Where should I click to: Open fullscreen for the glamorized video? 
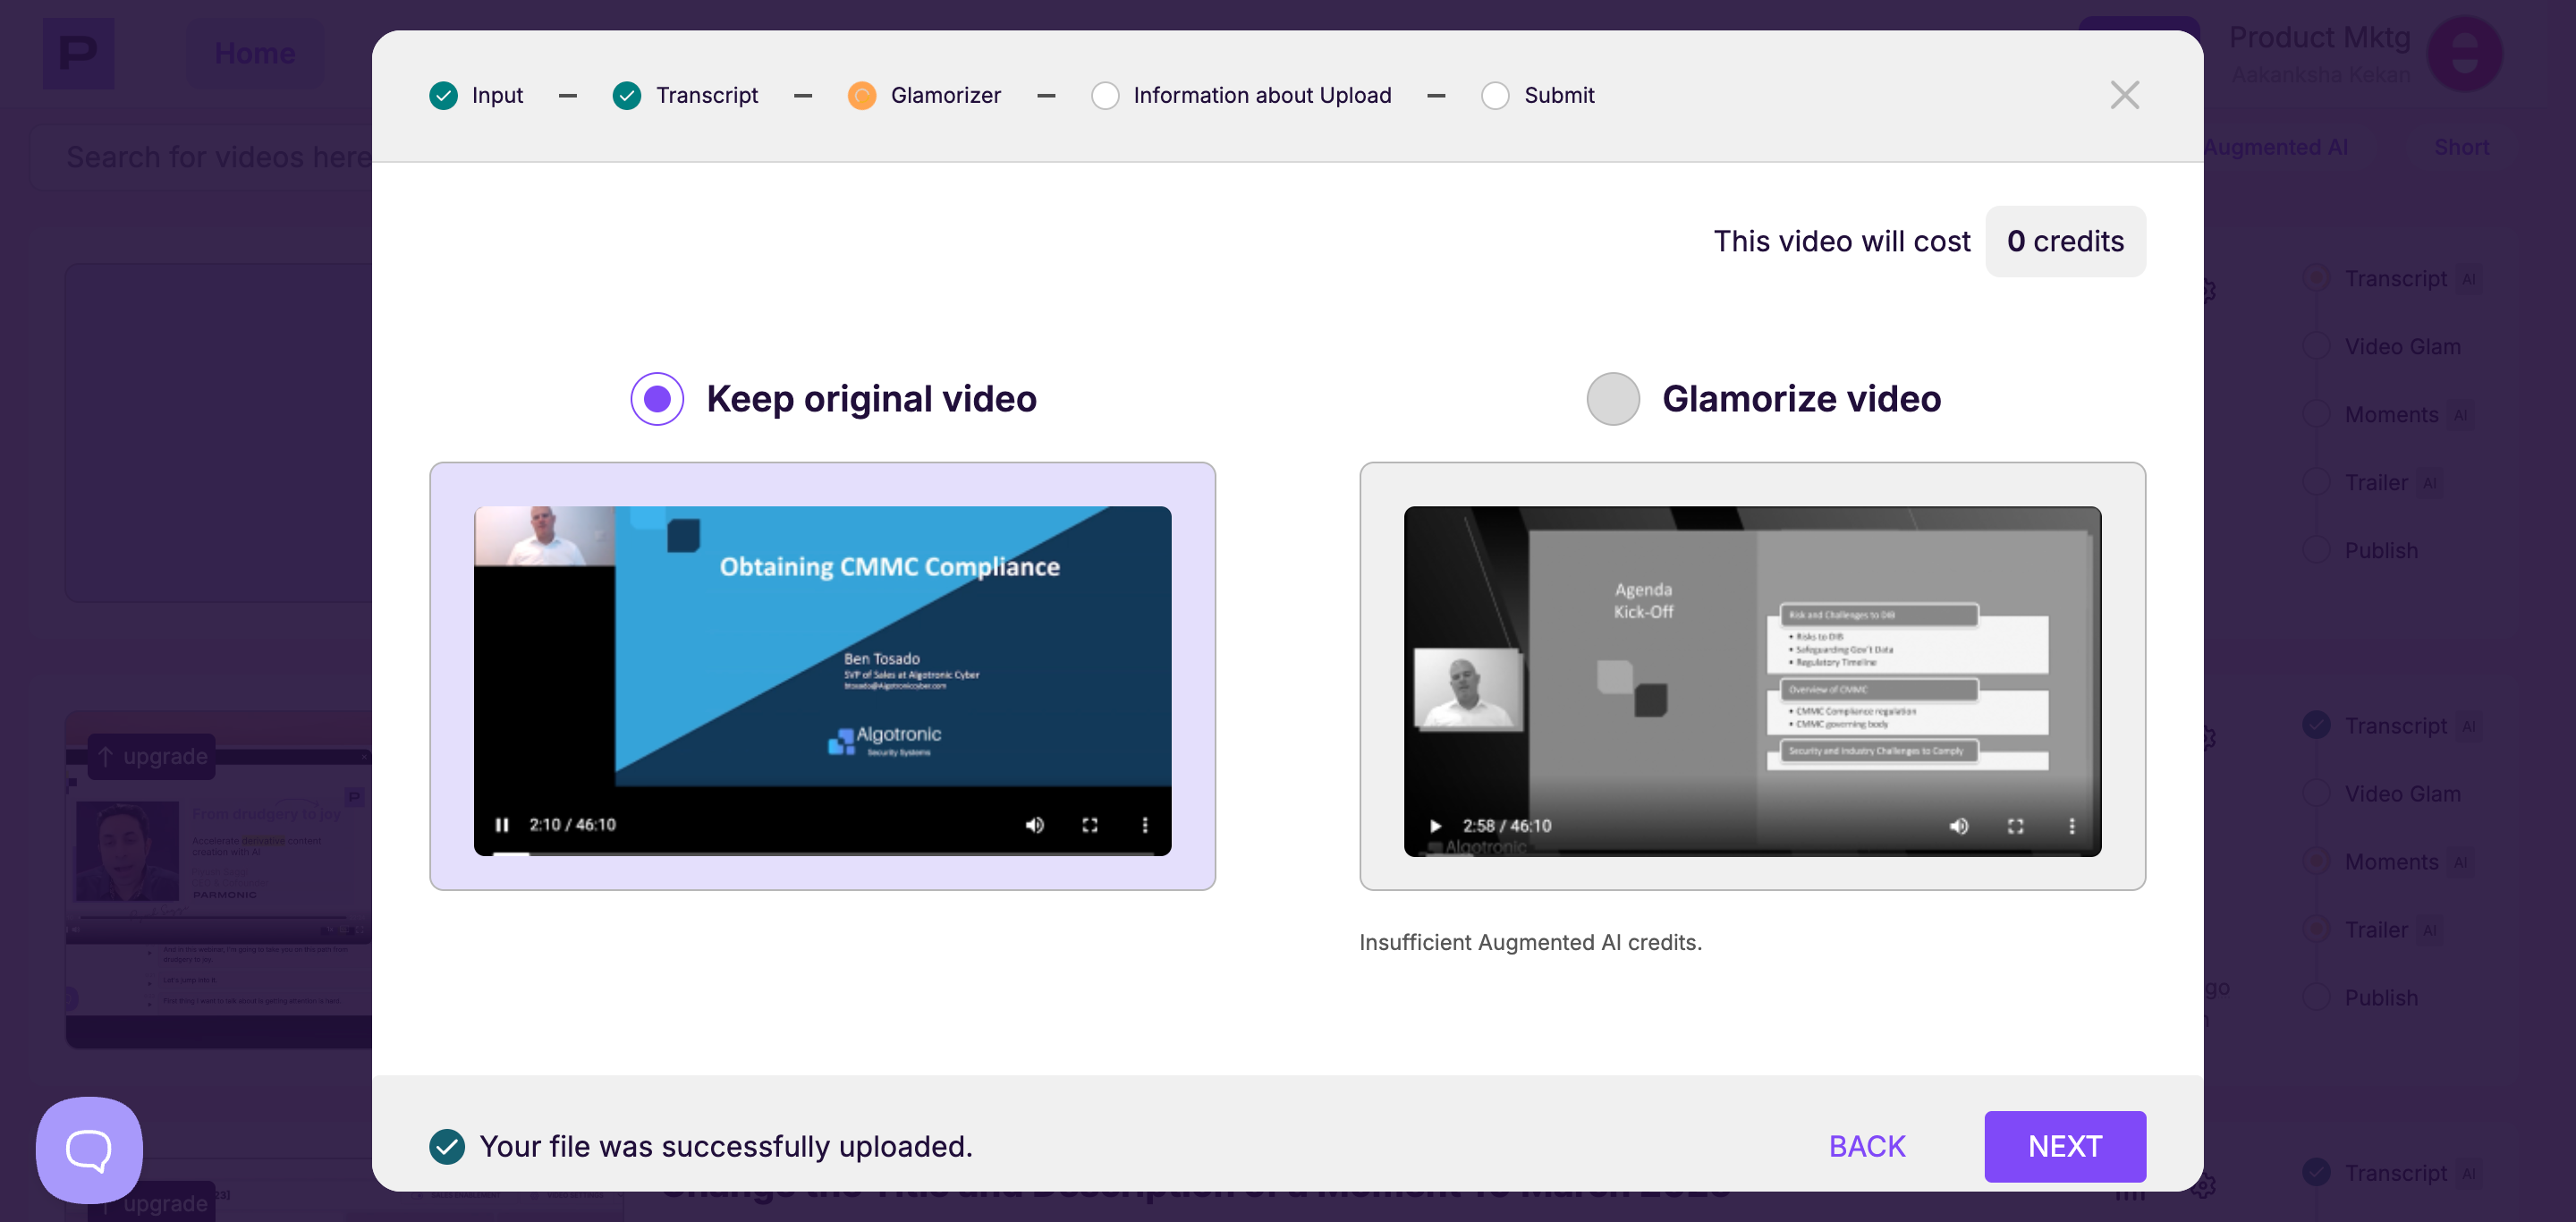2015,826
